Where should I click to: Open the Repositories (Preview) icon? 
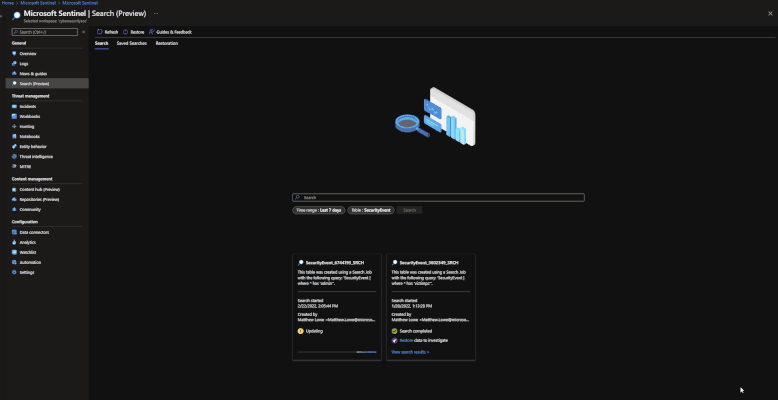click(14, 200)
